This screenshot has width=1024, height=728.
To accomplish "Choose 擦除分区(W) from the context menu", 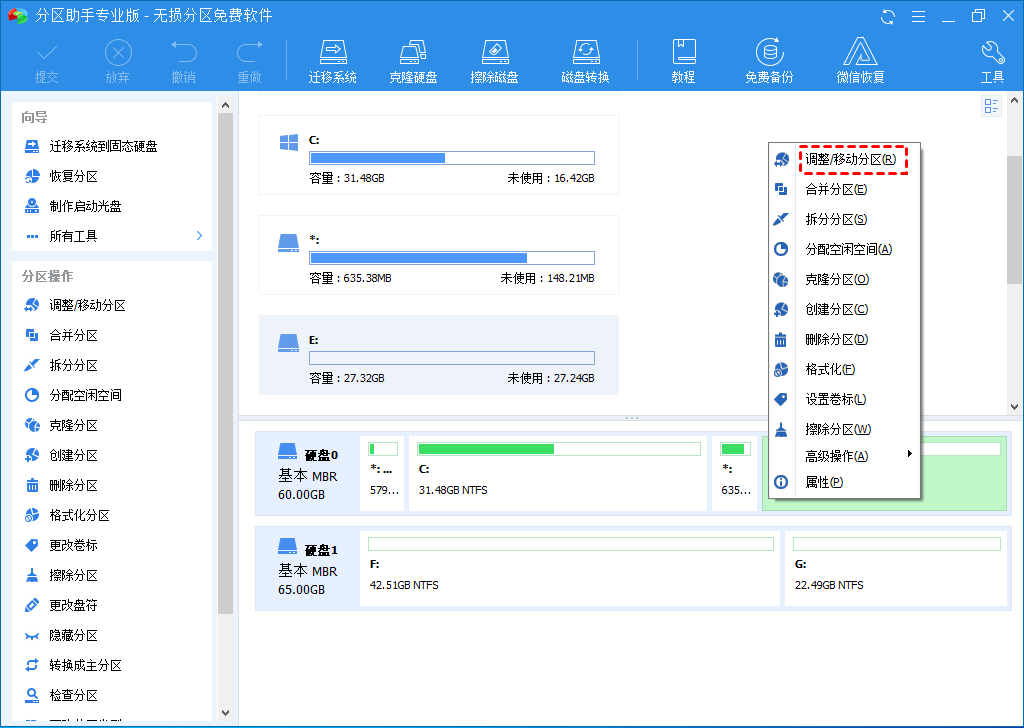I will click(x=844, y=430).
